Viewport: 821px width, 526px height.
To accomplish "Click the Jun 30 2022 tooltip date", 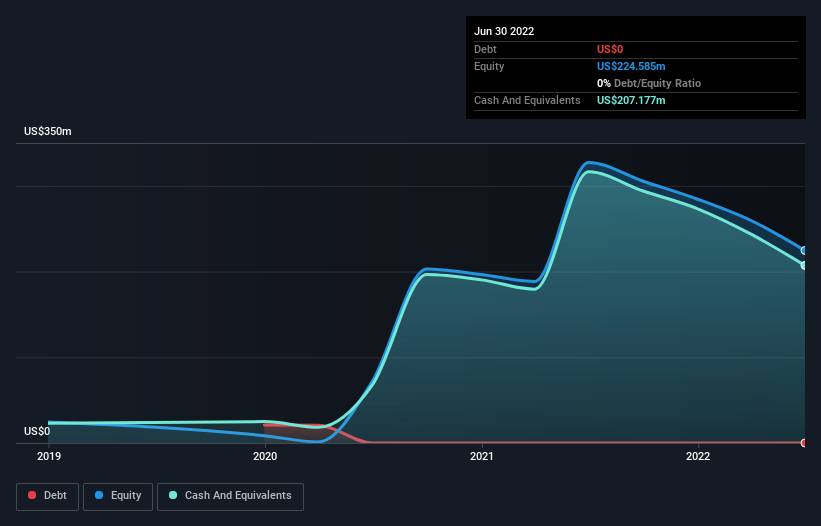I will coord(504,31).
